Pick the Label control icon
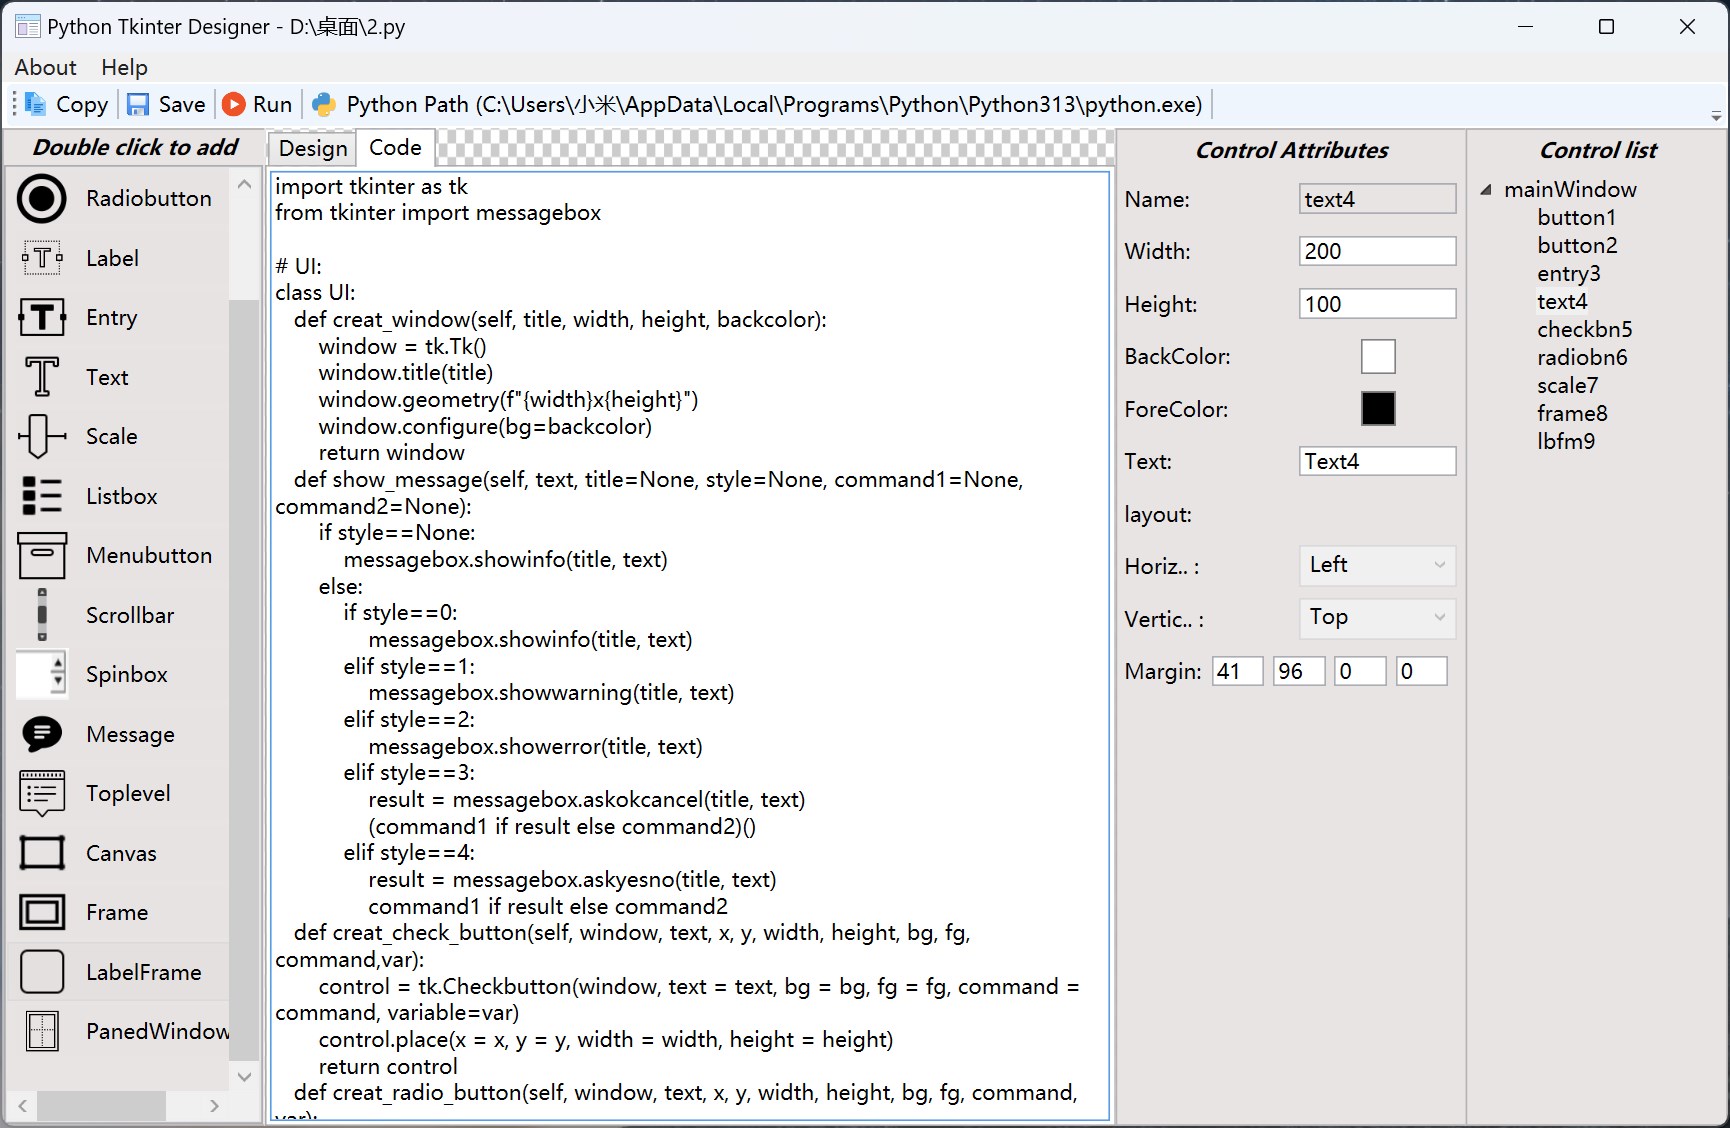This screenshot has height=1128, width=1730. (x=42, y=258)
